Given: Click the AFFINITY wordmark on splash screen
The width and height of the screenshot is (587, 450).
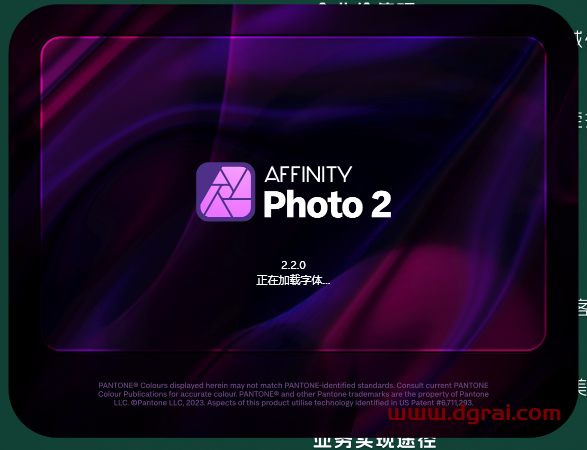Looking at the screenshot, I should 308,174.
